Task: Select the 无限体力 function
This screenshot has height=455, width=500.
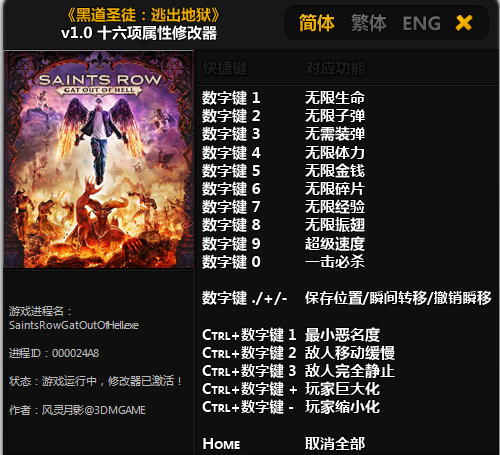Action: click(335, 152)
